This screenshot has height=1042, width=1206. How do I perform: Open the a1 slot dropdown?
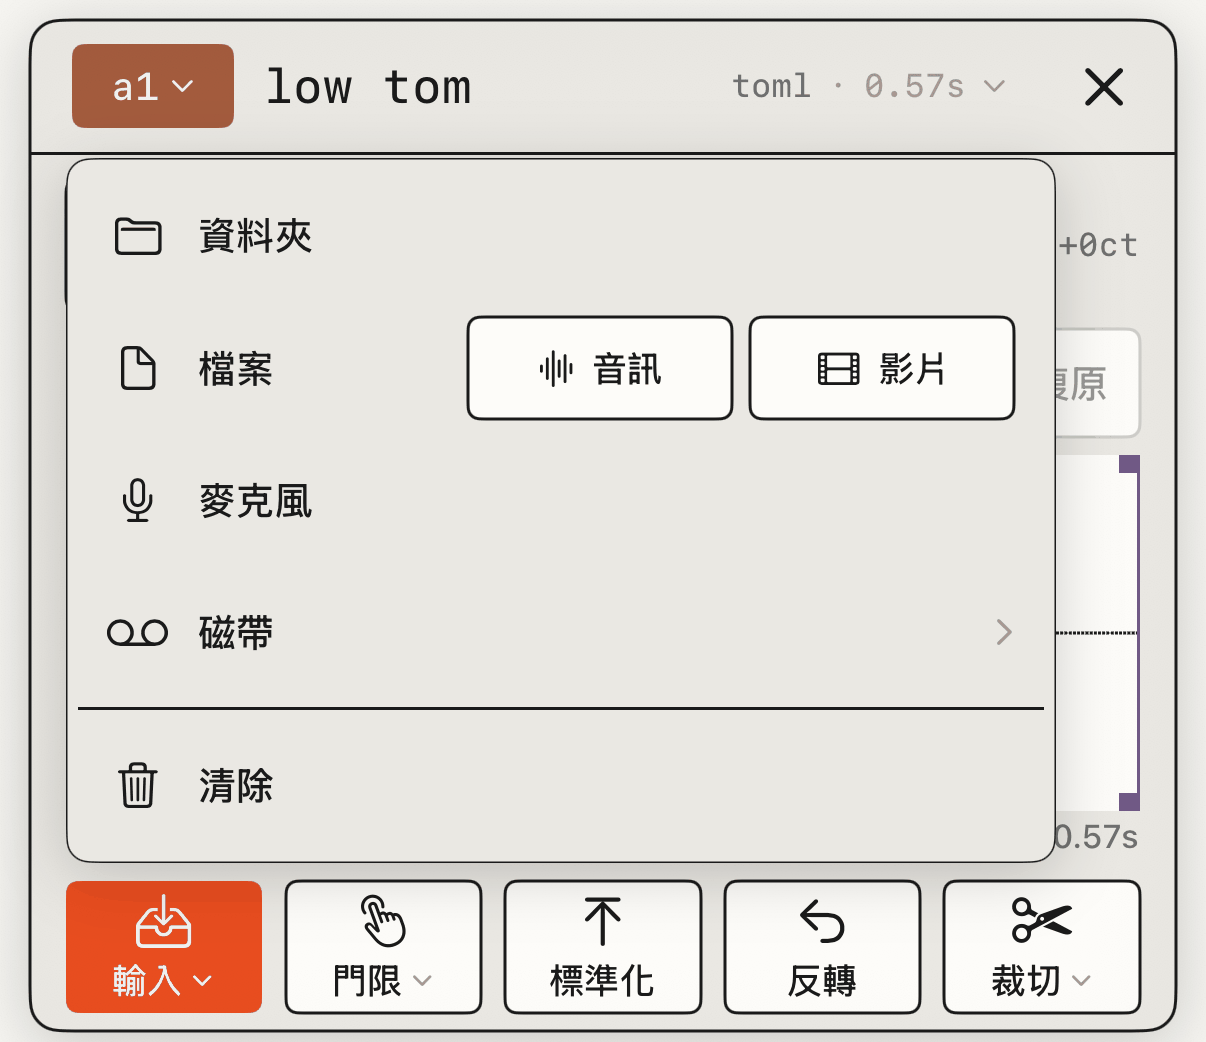[153, 86]
